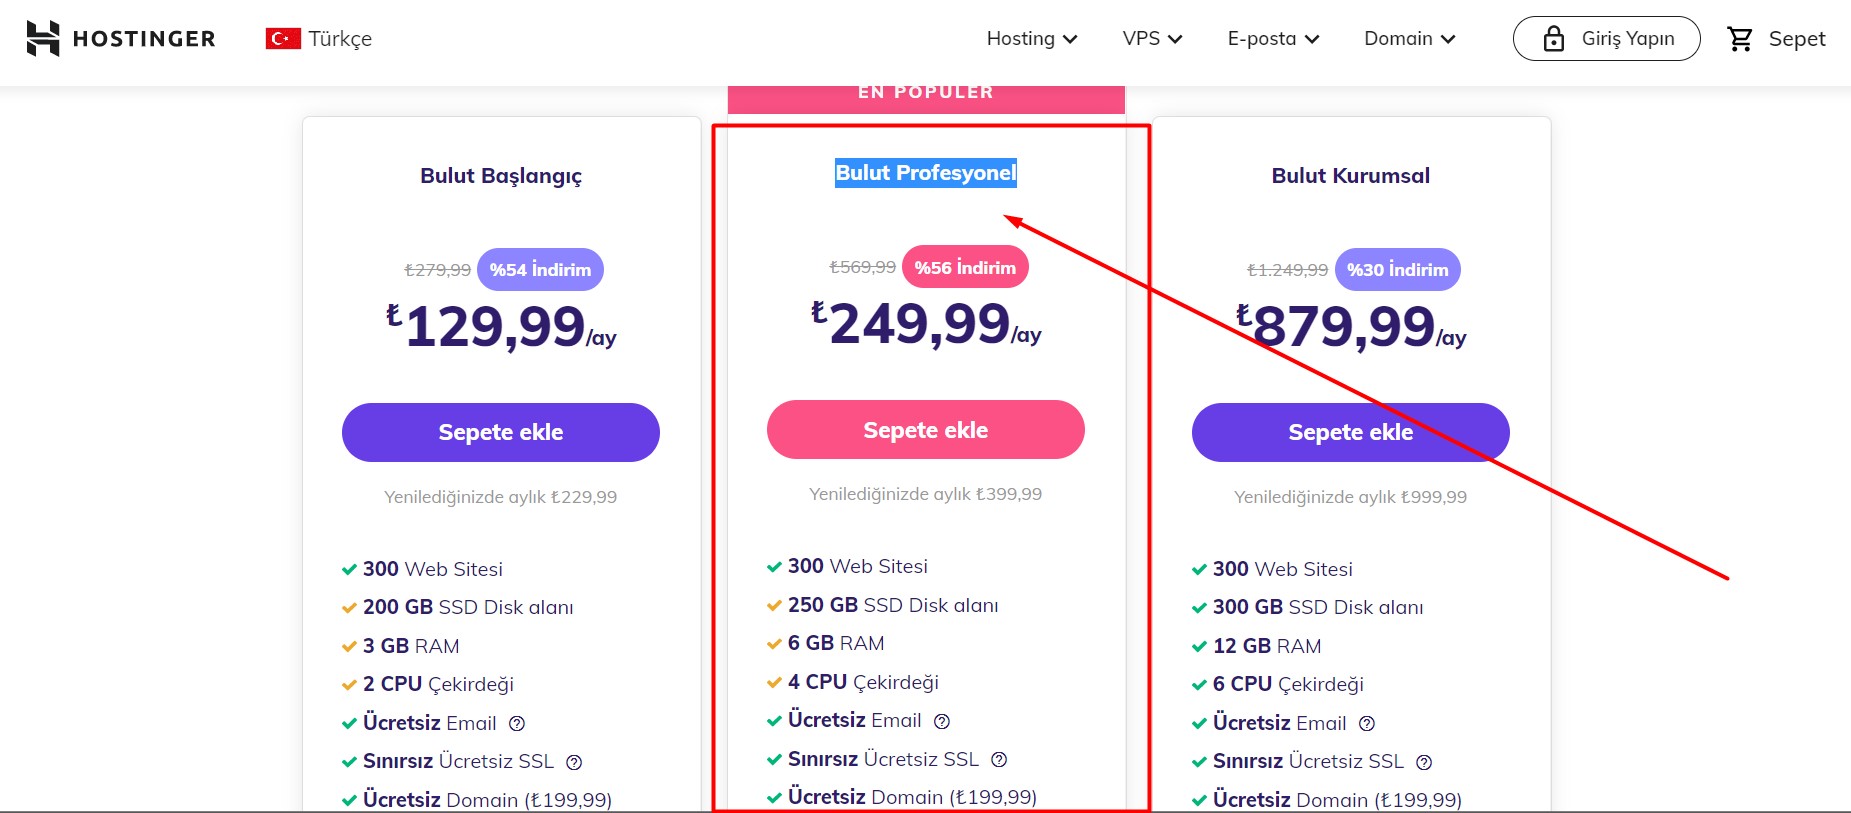Screen dimensions: 1851x813
Task: Add Bulut Profesyonel plan via pink button
Action: pyautogui.click(x=926, y=430)
